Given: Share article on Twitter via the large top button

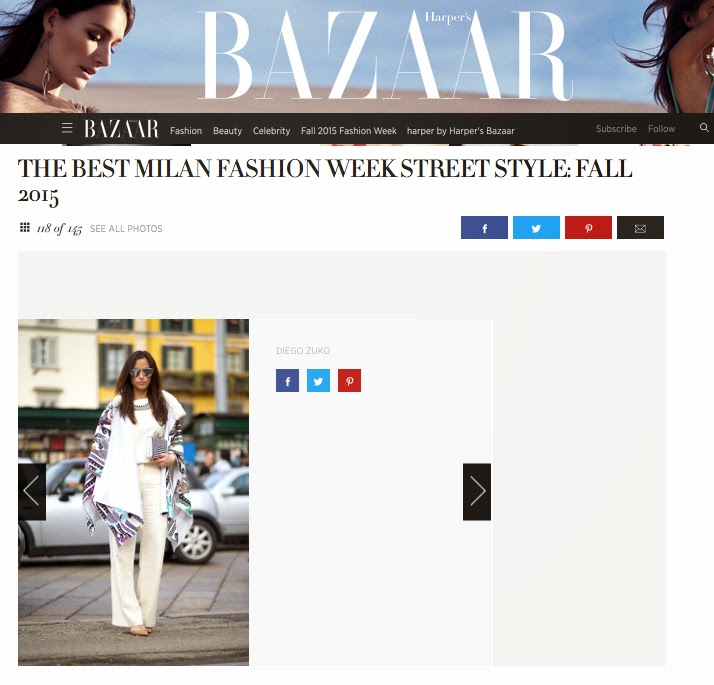Looking at the screenshot, I should coord(536,228).
